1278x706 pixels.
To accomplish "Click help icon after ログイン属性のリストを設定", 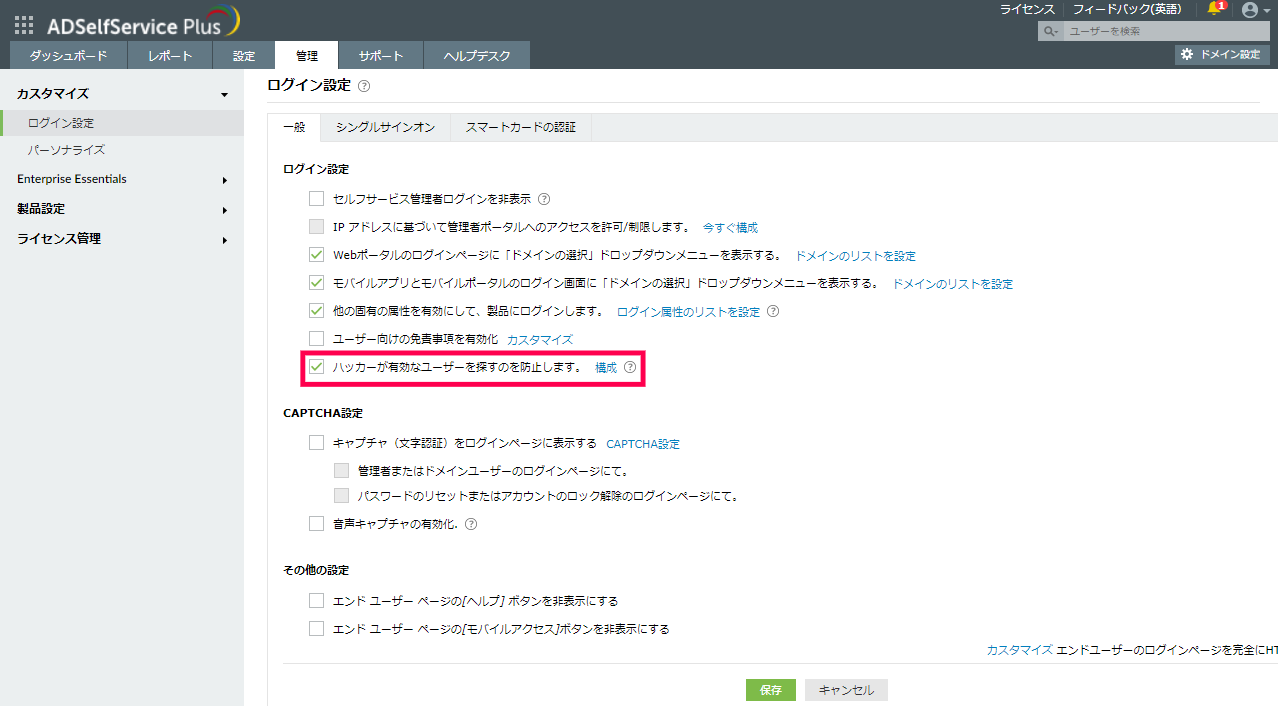I will tap(772, 311).
